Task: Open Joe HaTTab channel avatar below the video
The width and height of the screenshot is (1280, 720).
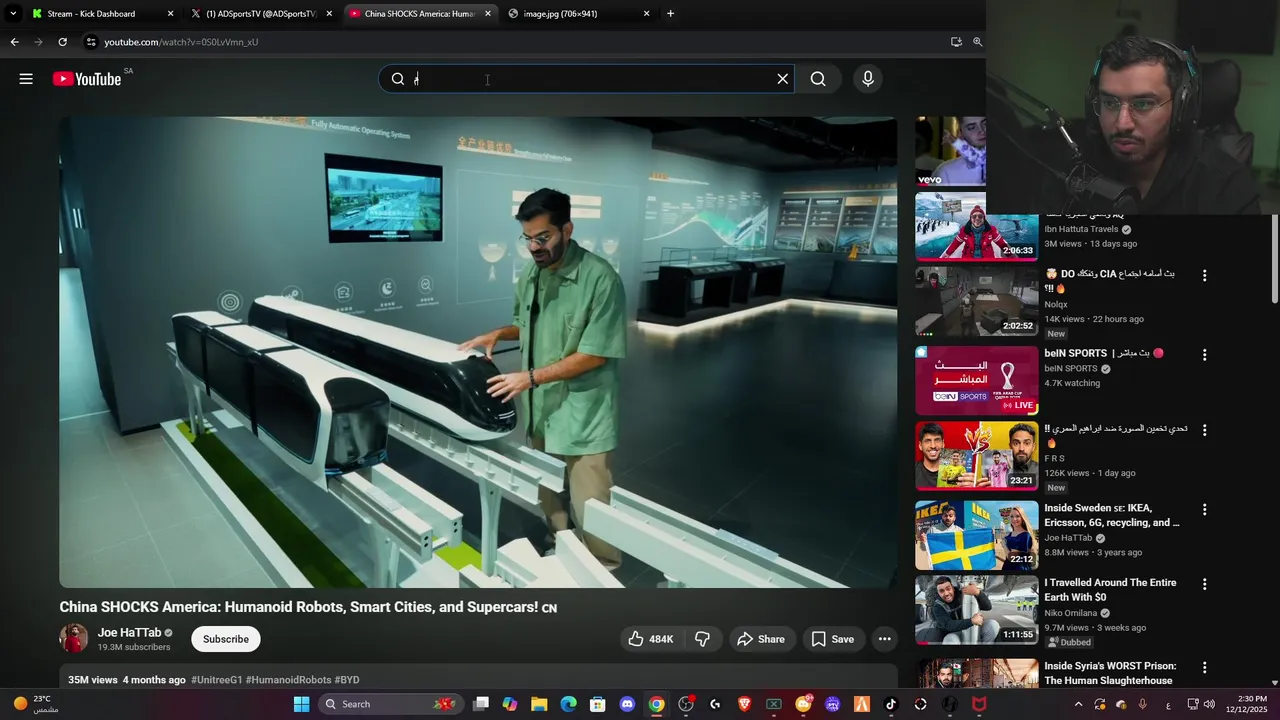Action: coord(74,638)
